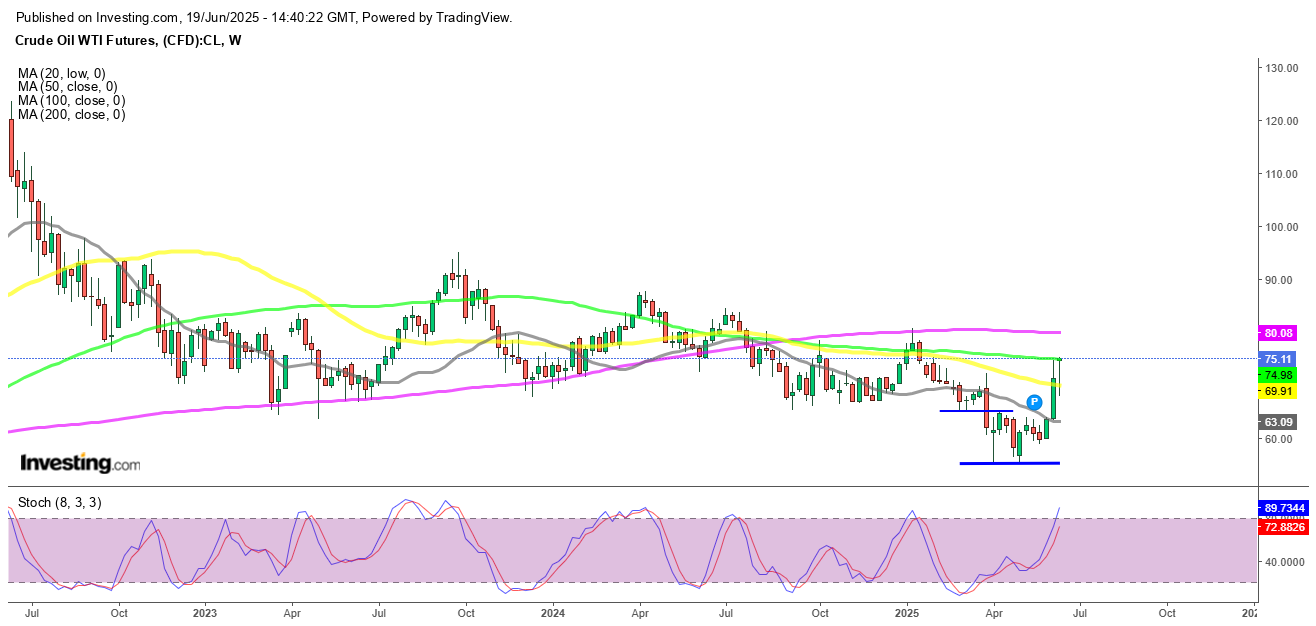Click the Stoch (8, 3, 3) indicator label

click(59, 501)
